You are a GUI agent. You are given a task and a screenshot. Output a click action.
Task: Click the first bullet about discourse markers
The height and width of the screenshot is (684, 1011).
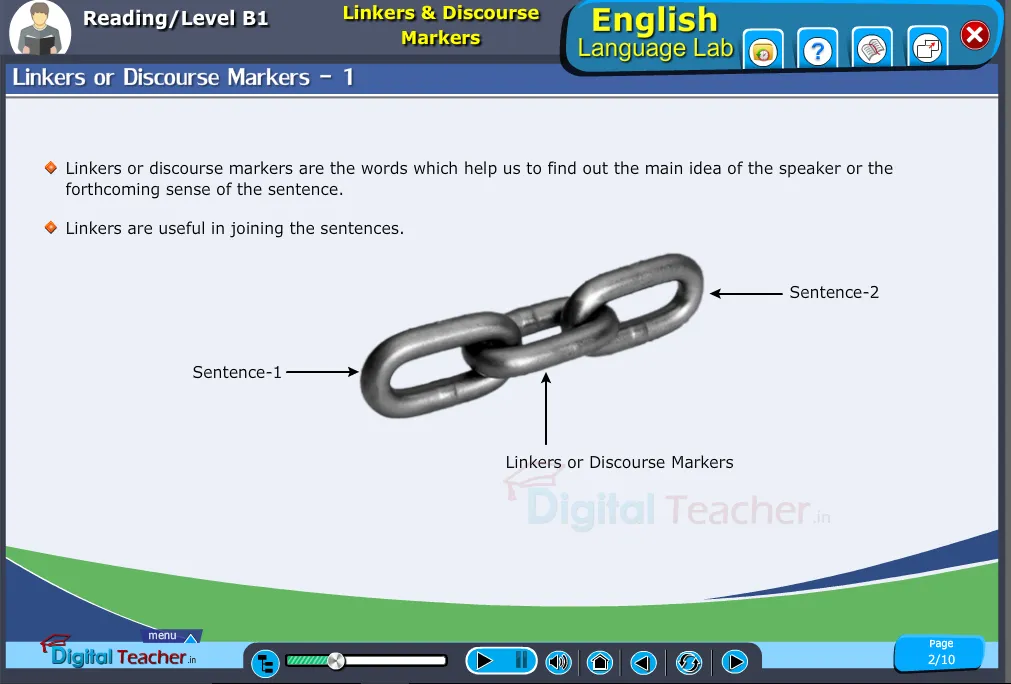click(x=479, y=179)
